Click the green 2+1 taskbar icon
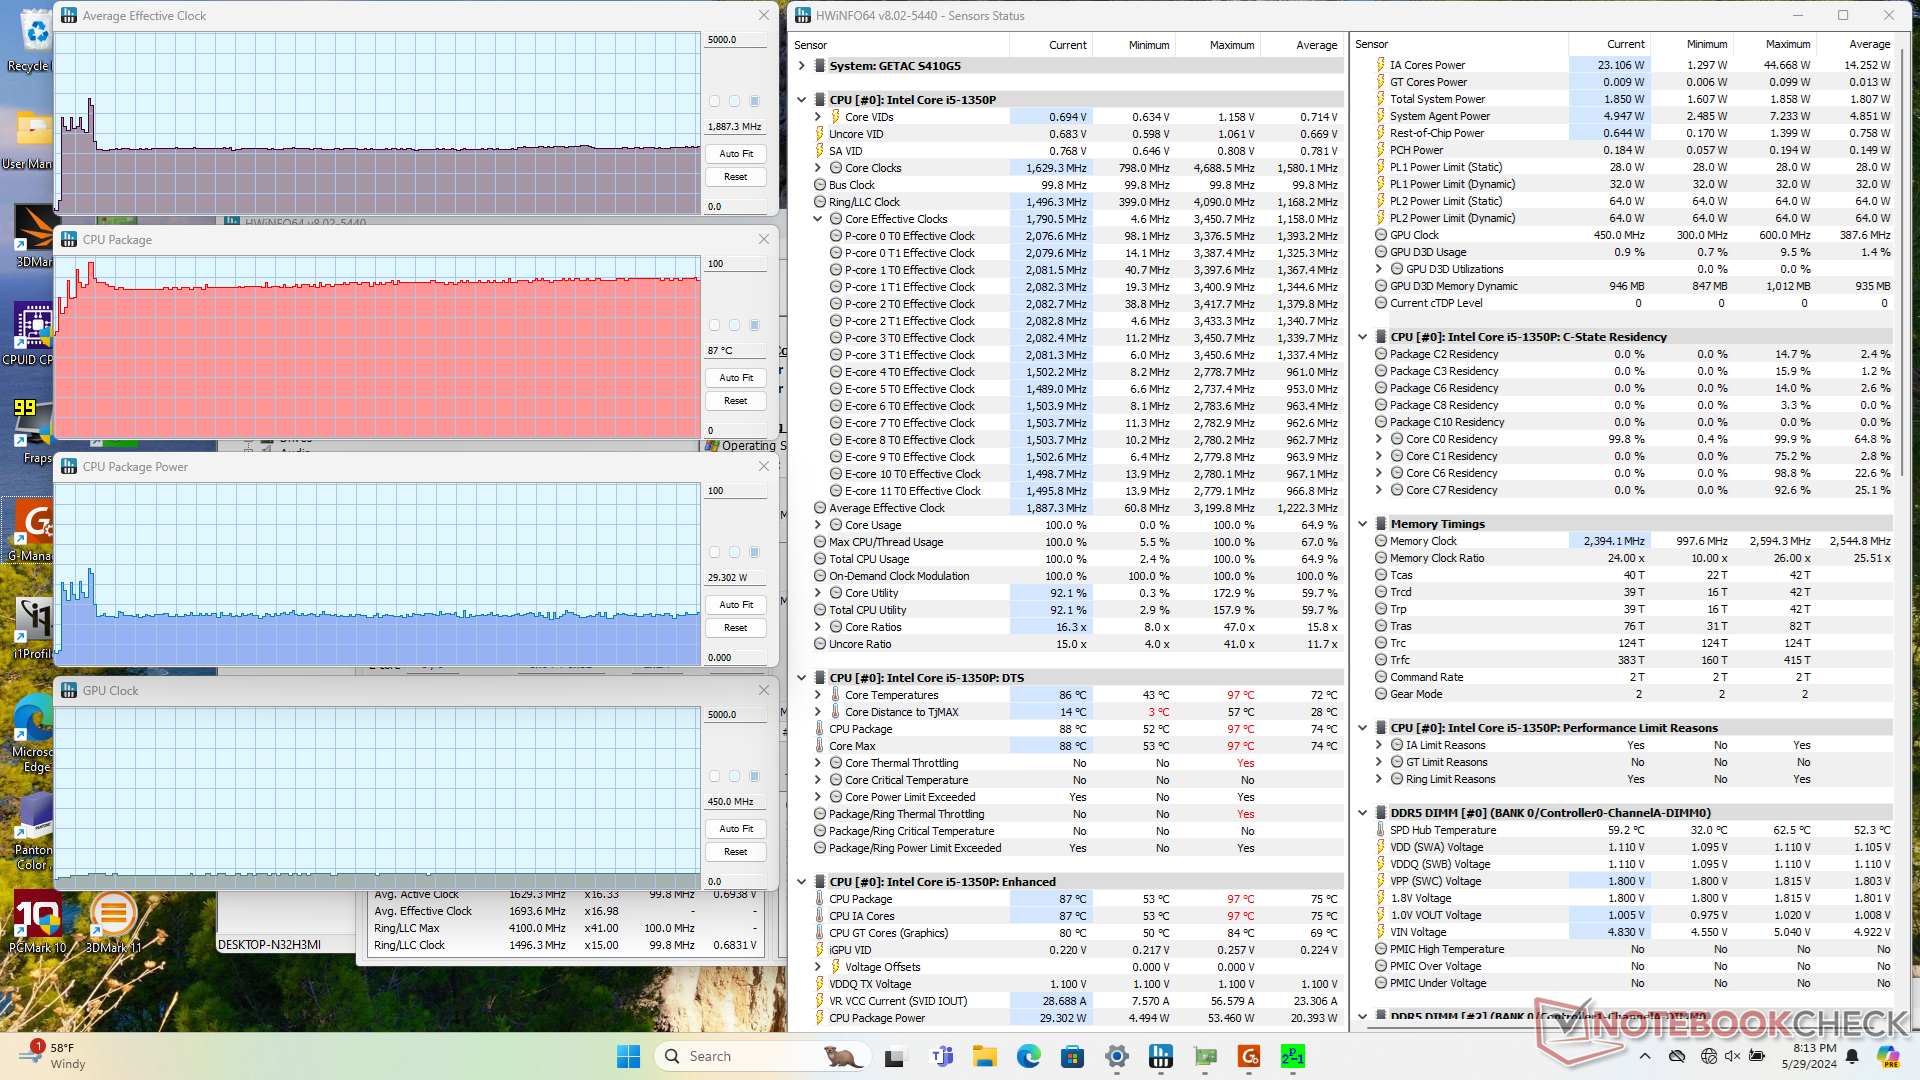 tap(1292, 1056)
